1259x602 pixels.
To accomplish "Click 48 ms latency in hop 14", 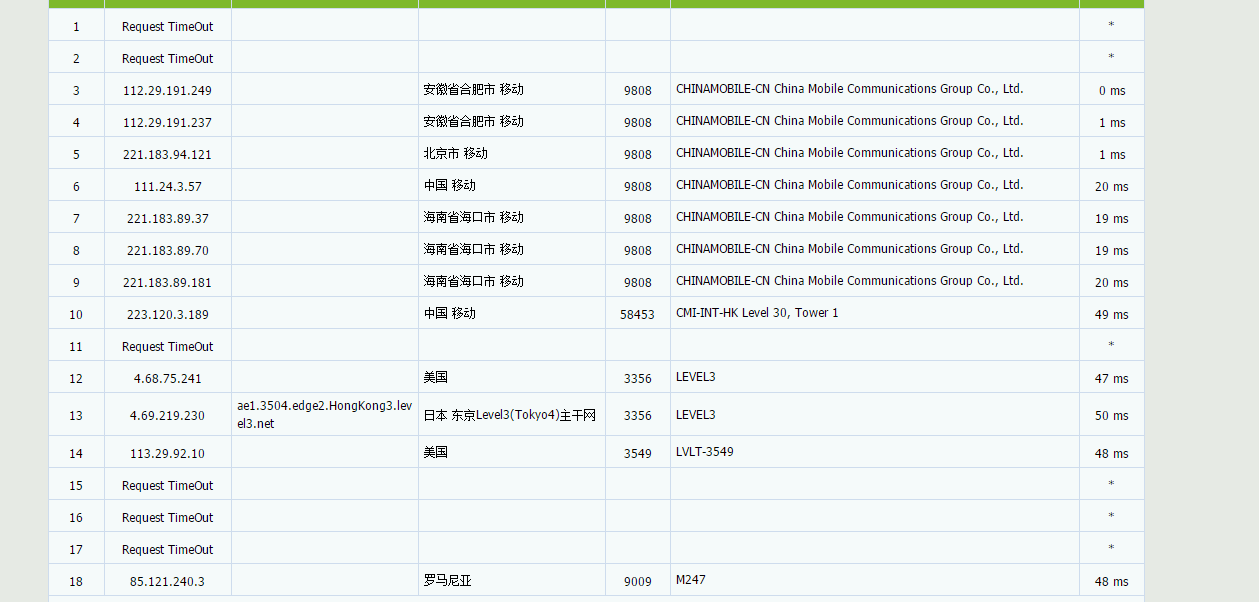I will tap(1111, 453).
